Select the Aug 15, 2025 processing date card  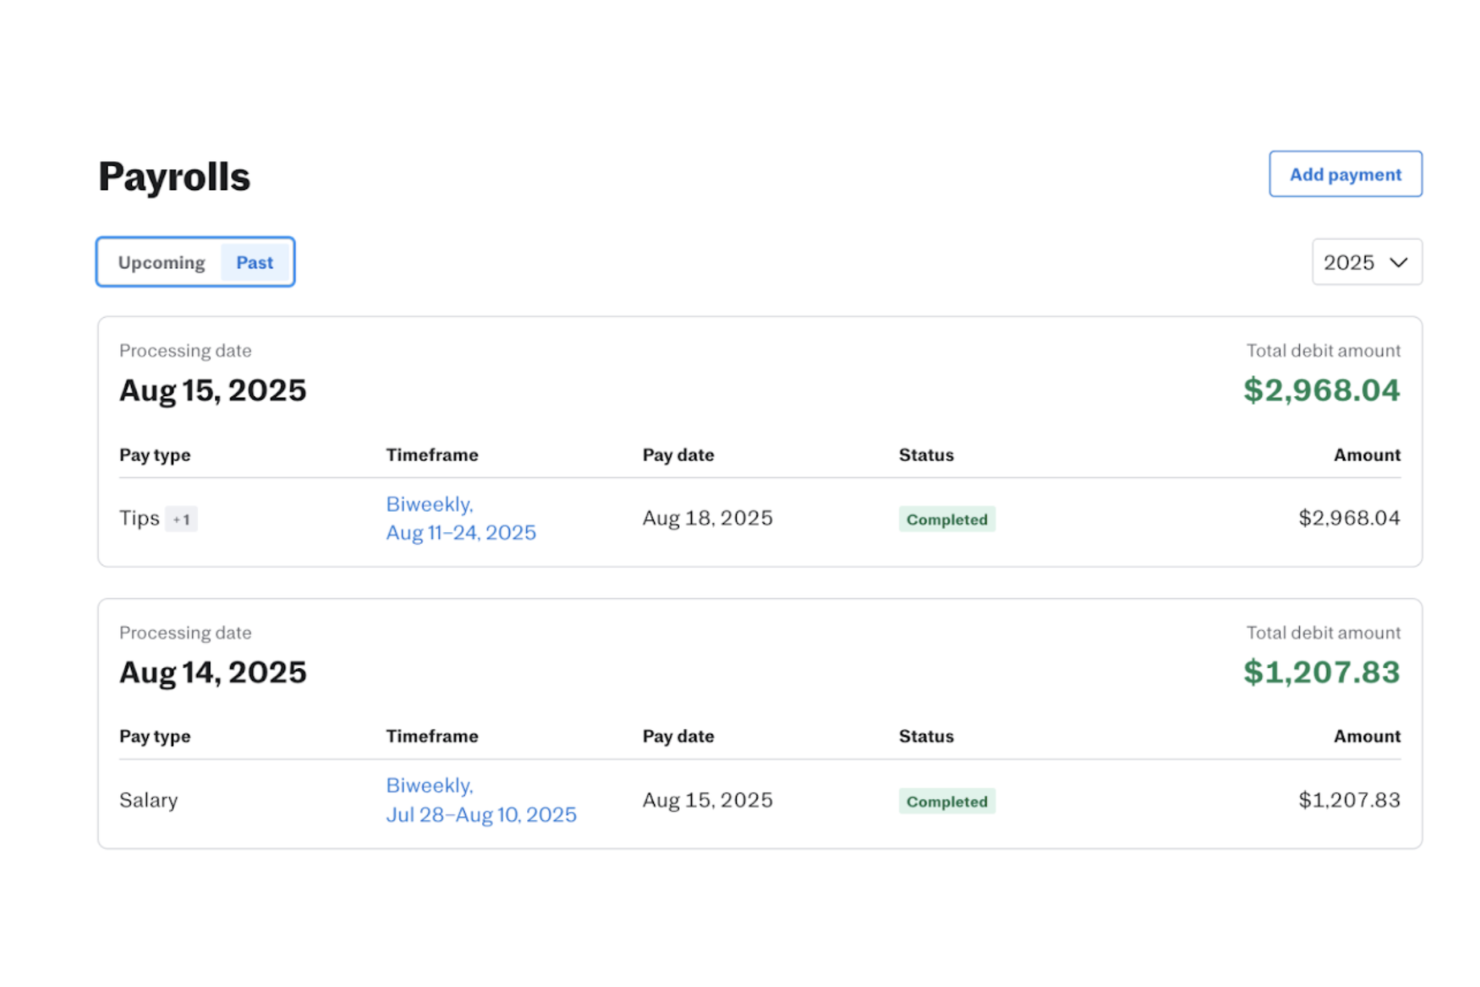pyautogui.click(x=212, y=390)
